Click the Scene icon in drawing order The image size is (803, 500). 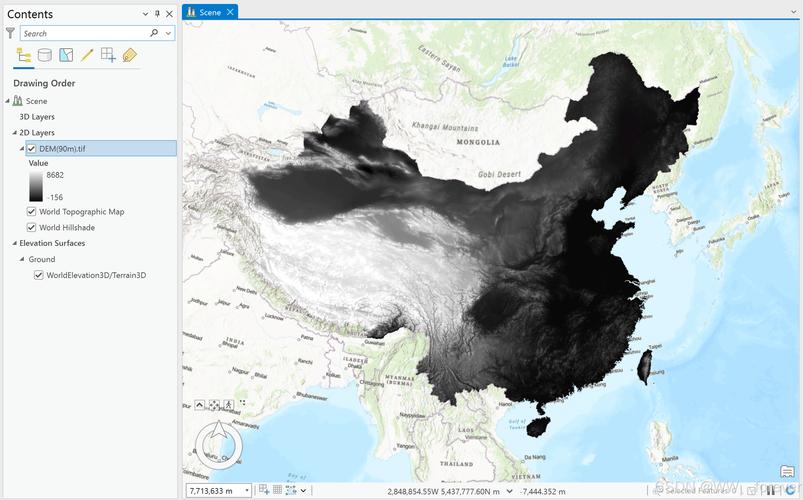point(18,101)
